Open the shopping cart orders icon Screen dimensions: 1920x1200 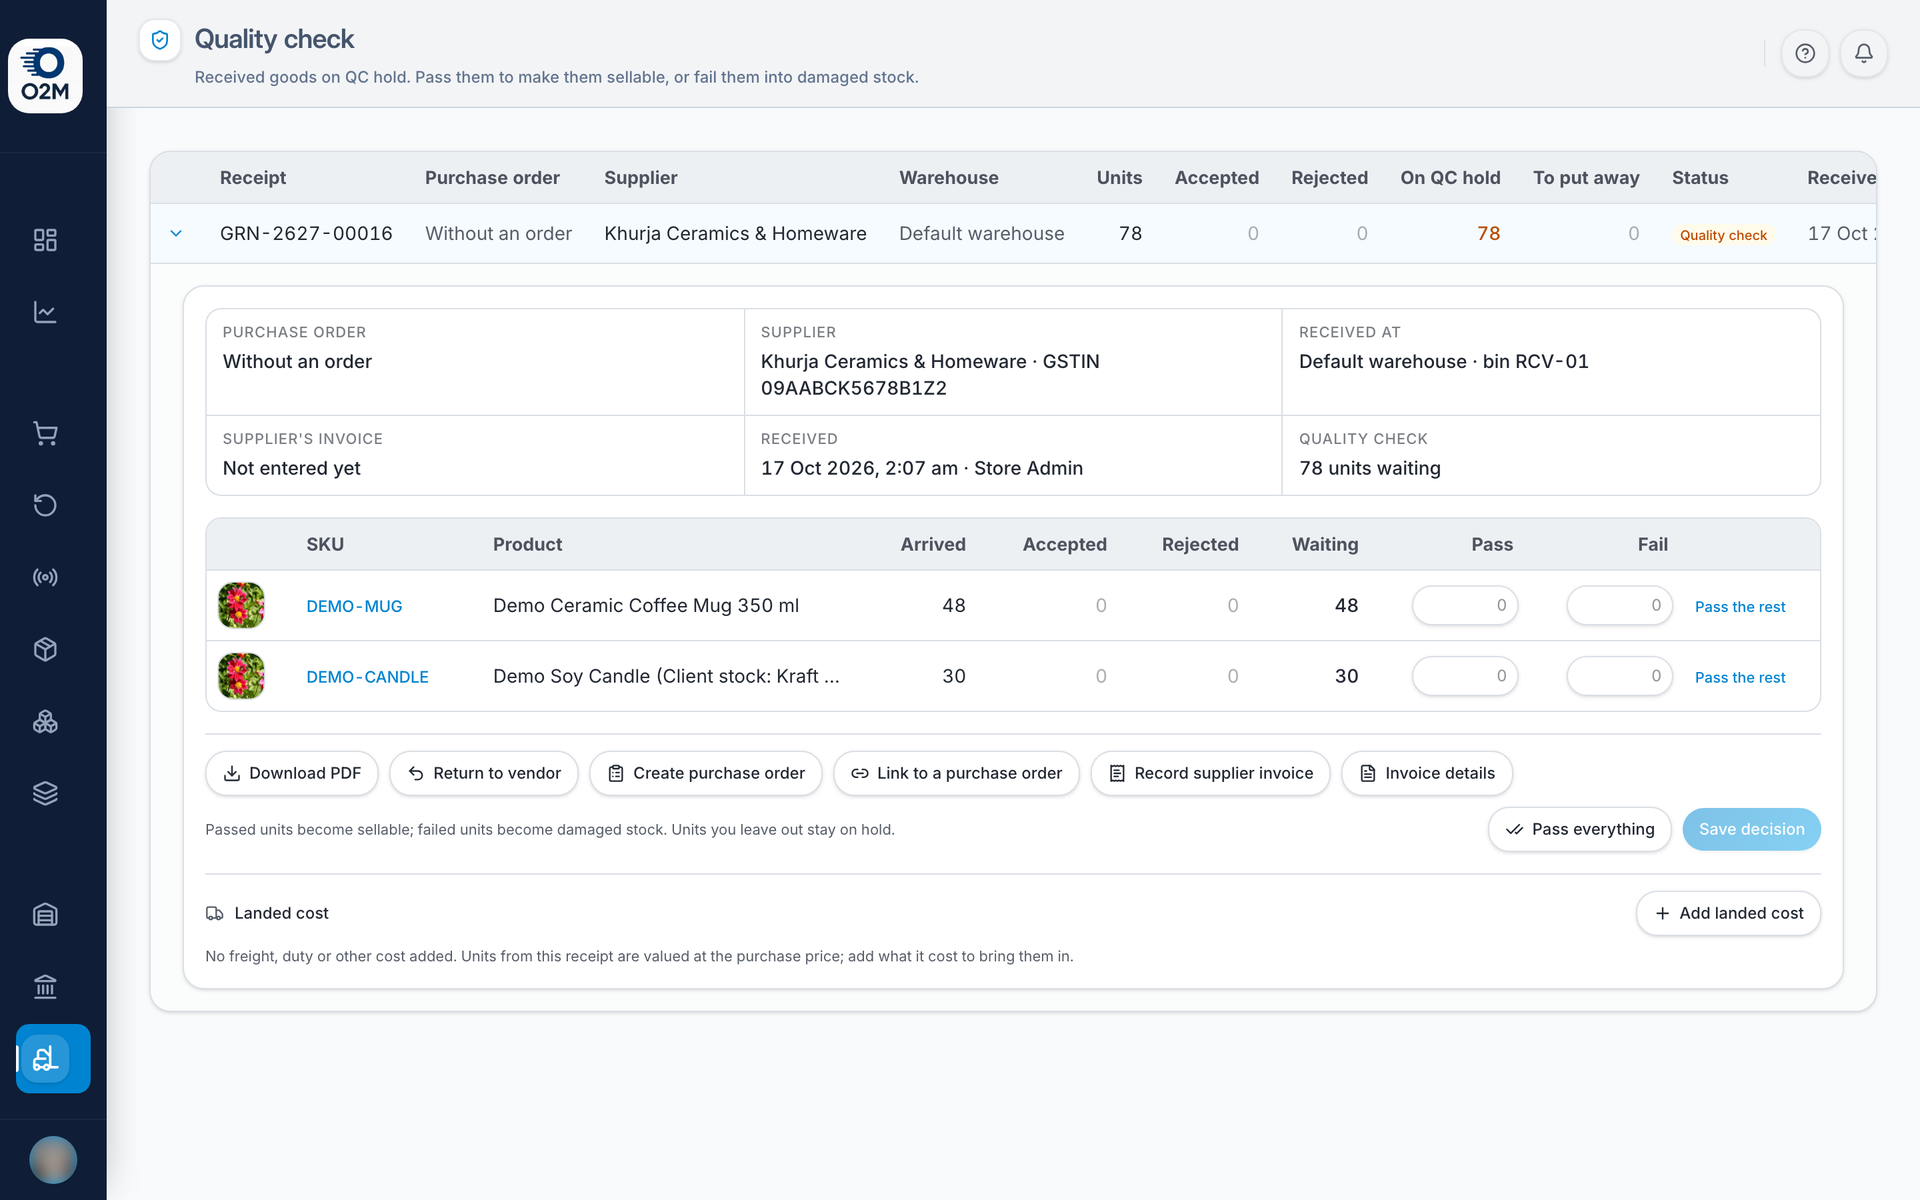point(45,433)
